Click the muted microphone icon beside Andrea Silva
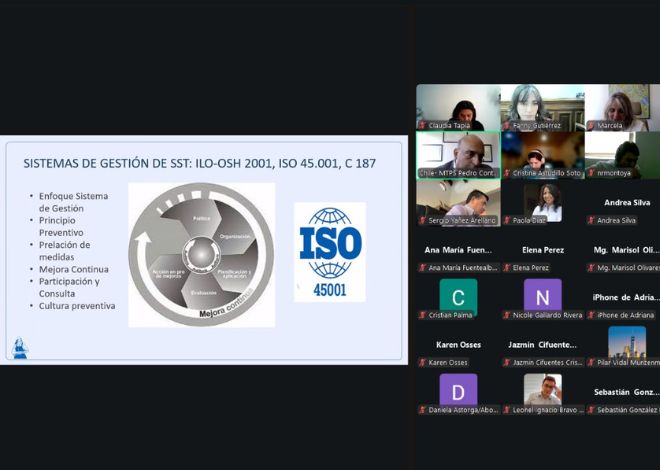660x470 pixels. 592,220
